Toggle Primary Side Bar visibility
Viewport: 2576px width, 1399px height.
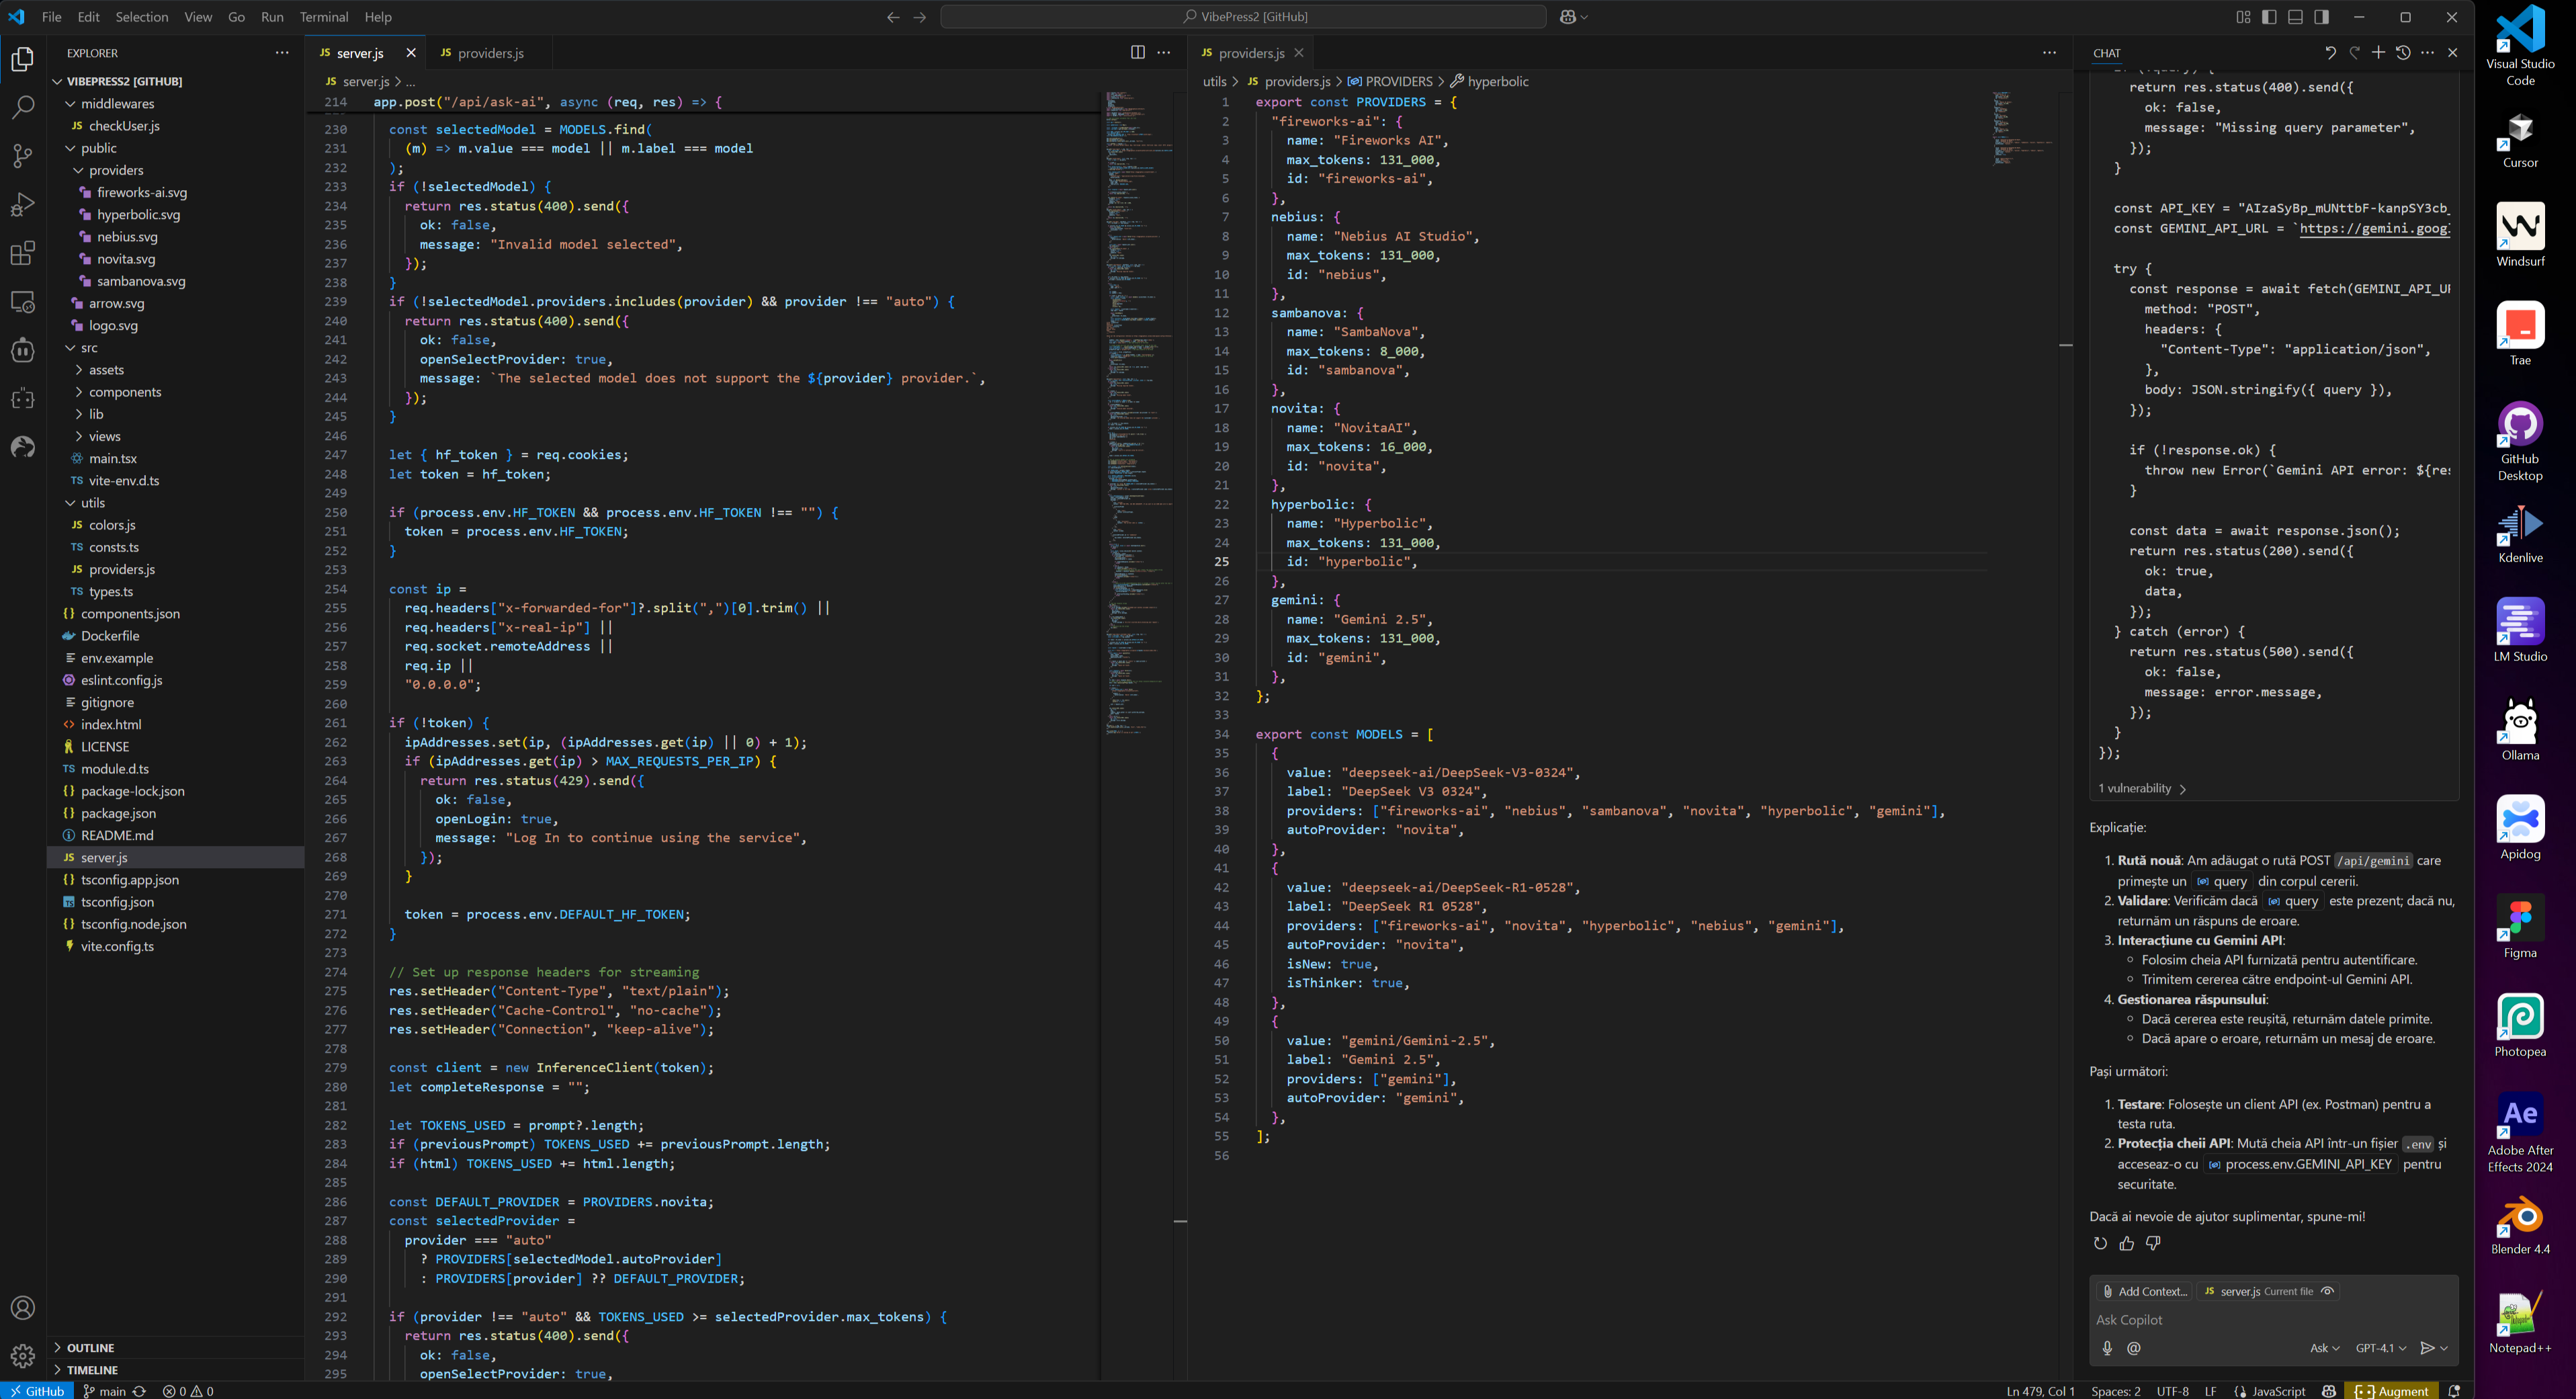pyautogui.click(x=2269, y=17)
